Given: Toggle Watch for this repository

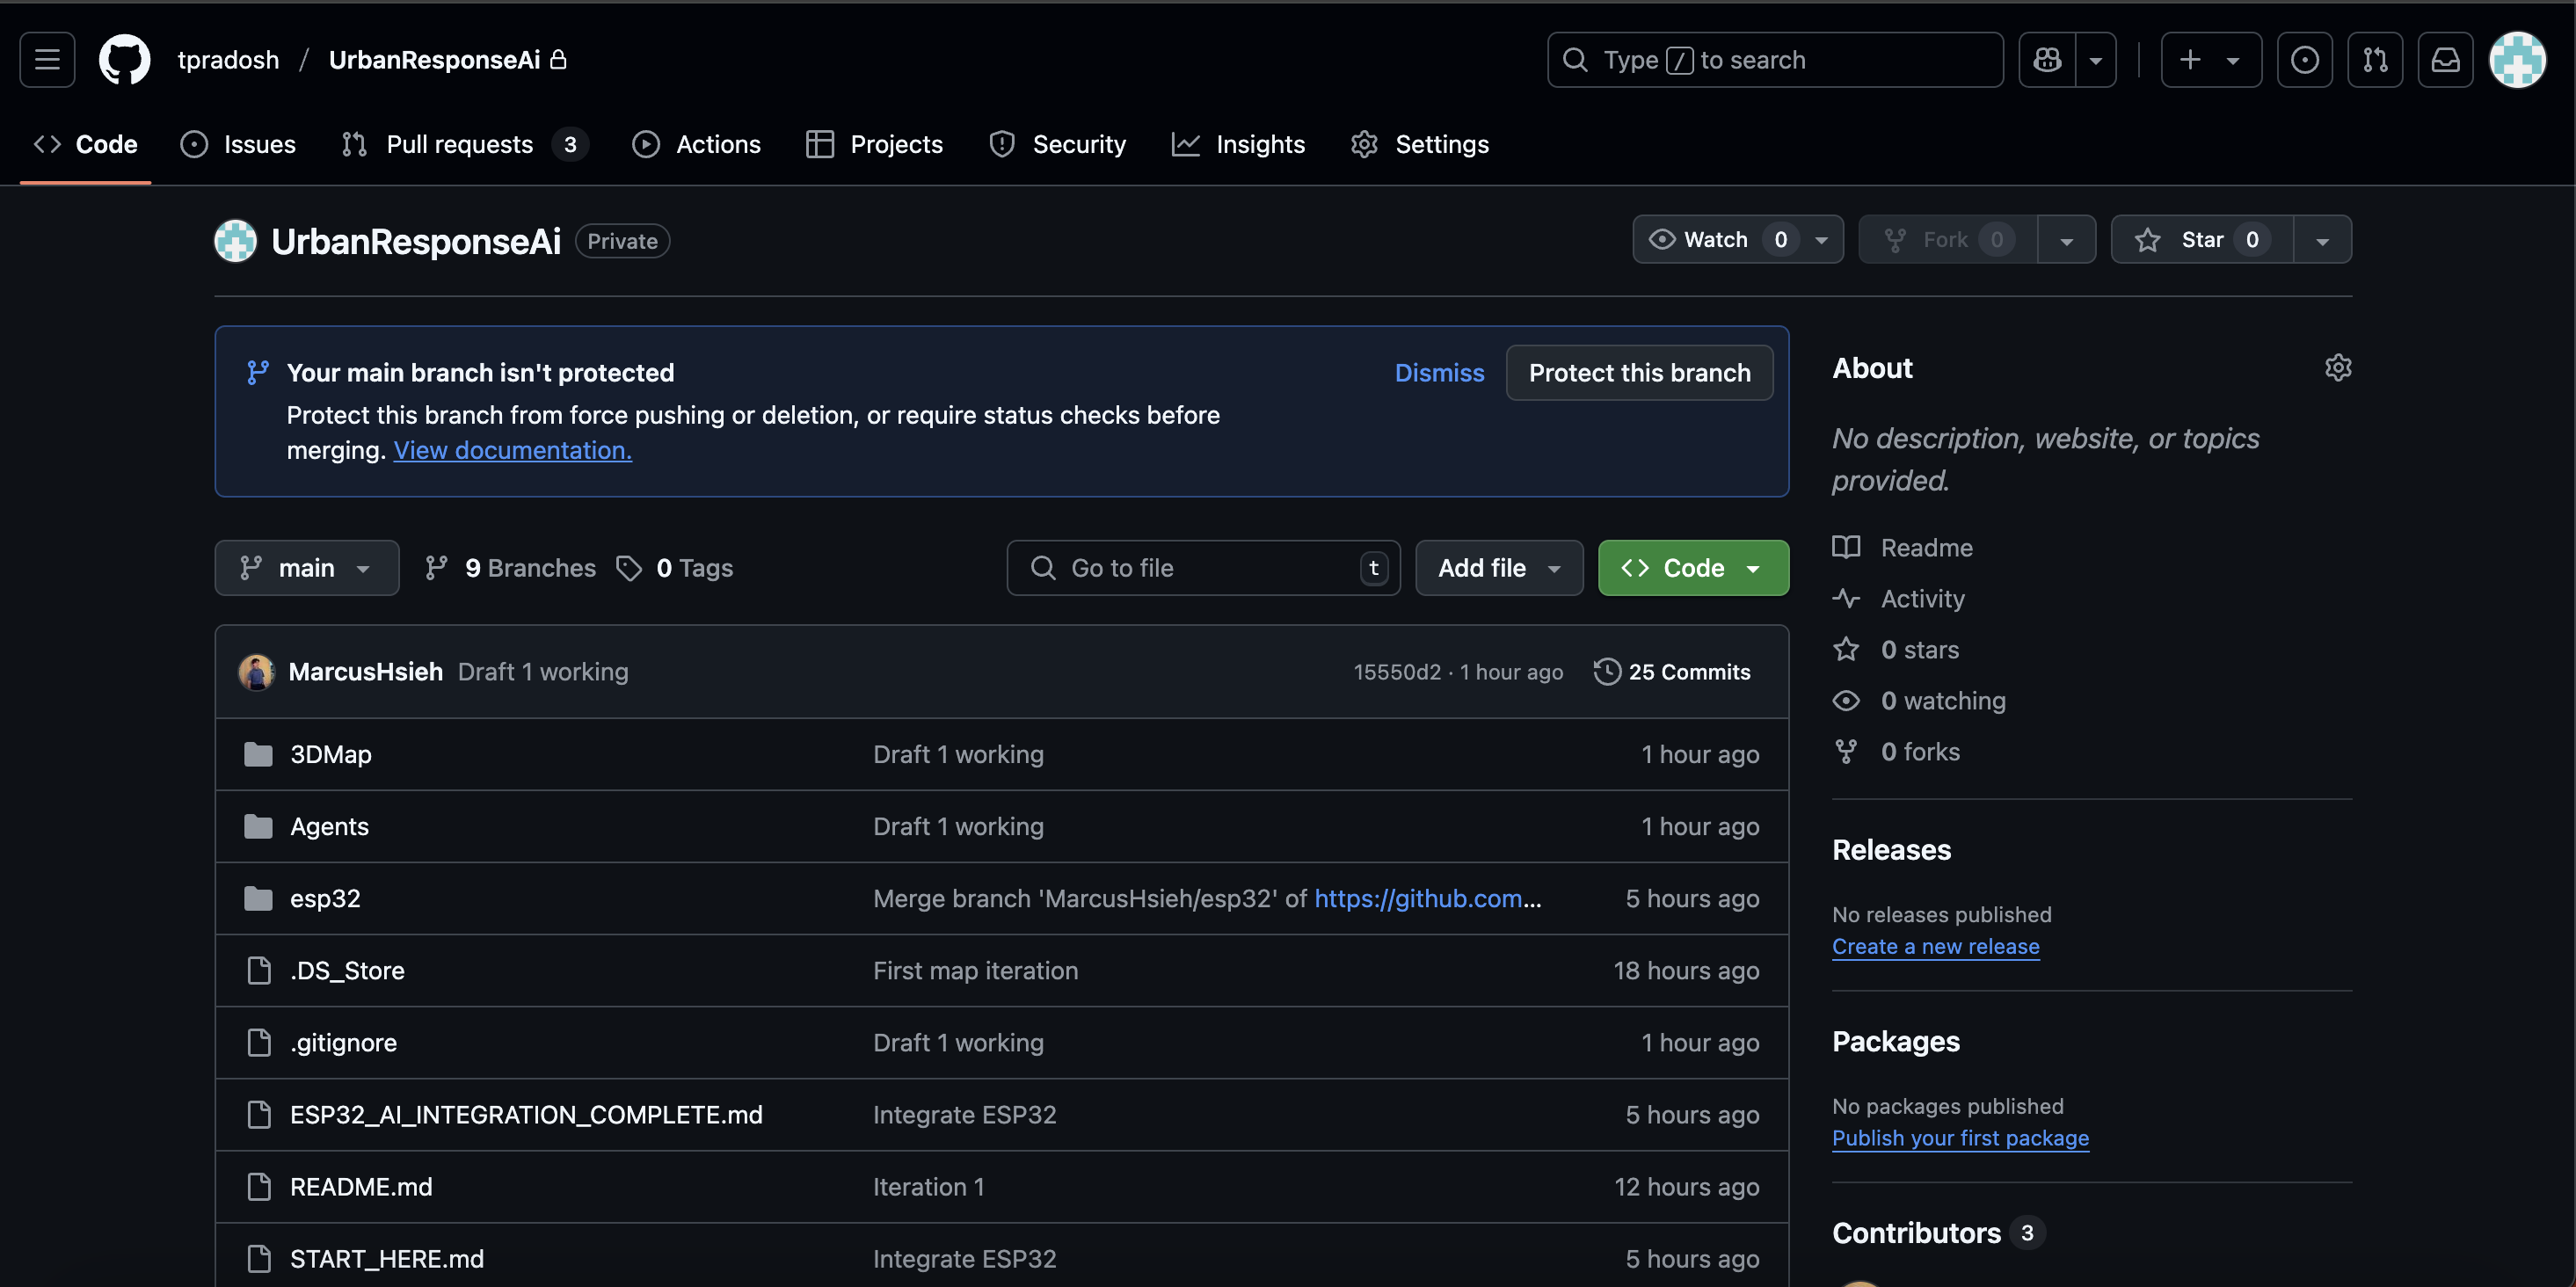Looking at the screenshot, I should tap(1715, 240).
